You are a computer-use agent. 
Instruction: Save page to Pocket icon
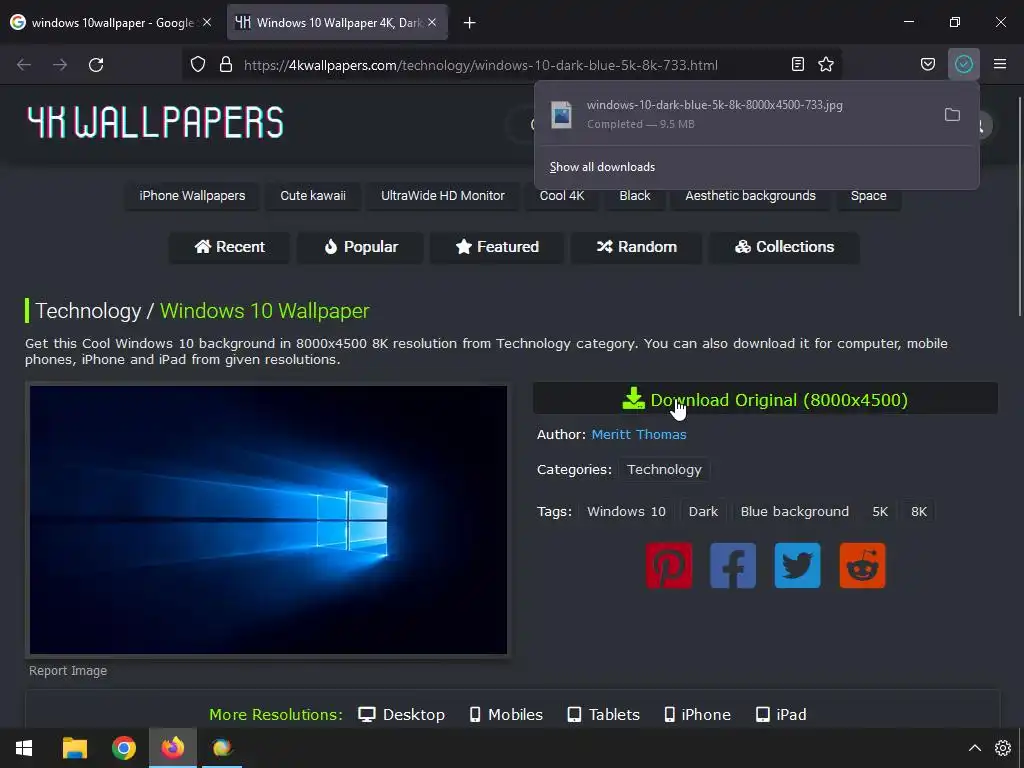928,64
